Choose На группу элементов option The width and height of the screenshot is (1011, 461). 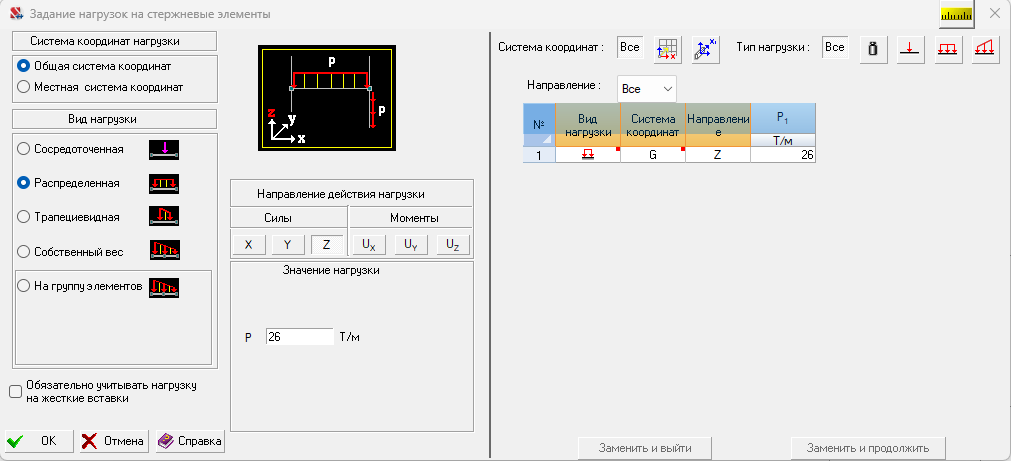[x=23, y=286]
